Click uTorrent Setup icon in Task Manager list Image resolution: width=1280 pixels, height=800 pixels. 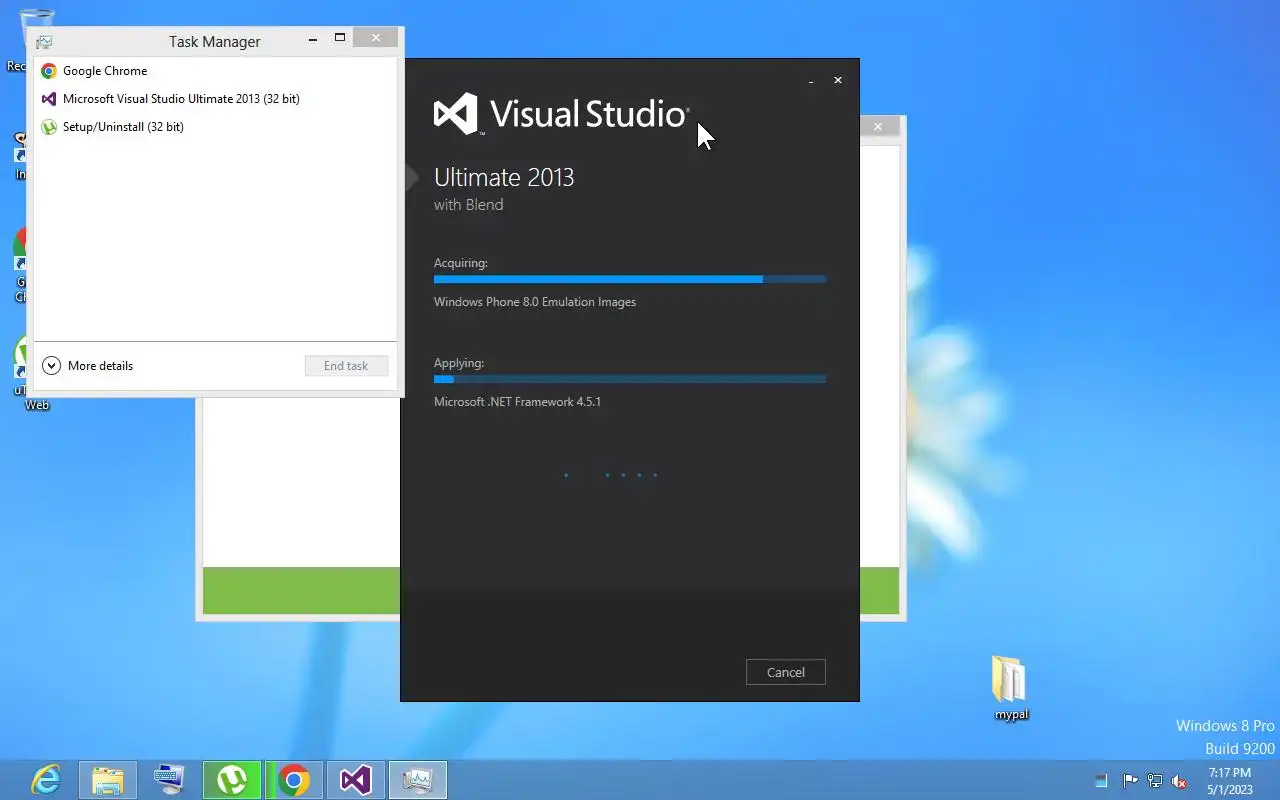tap(48, 127)
